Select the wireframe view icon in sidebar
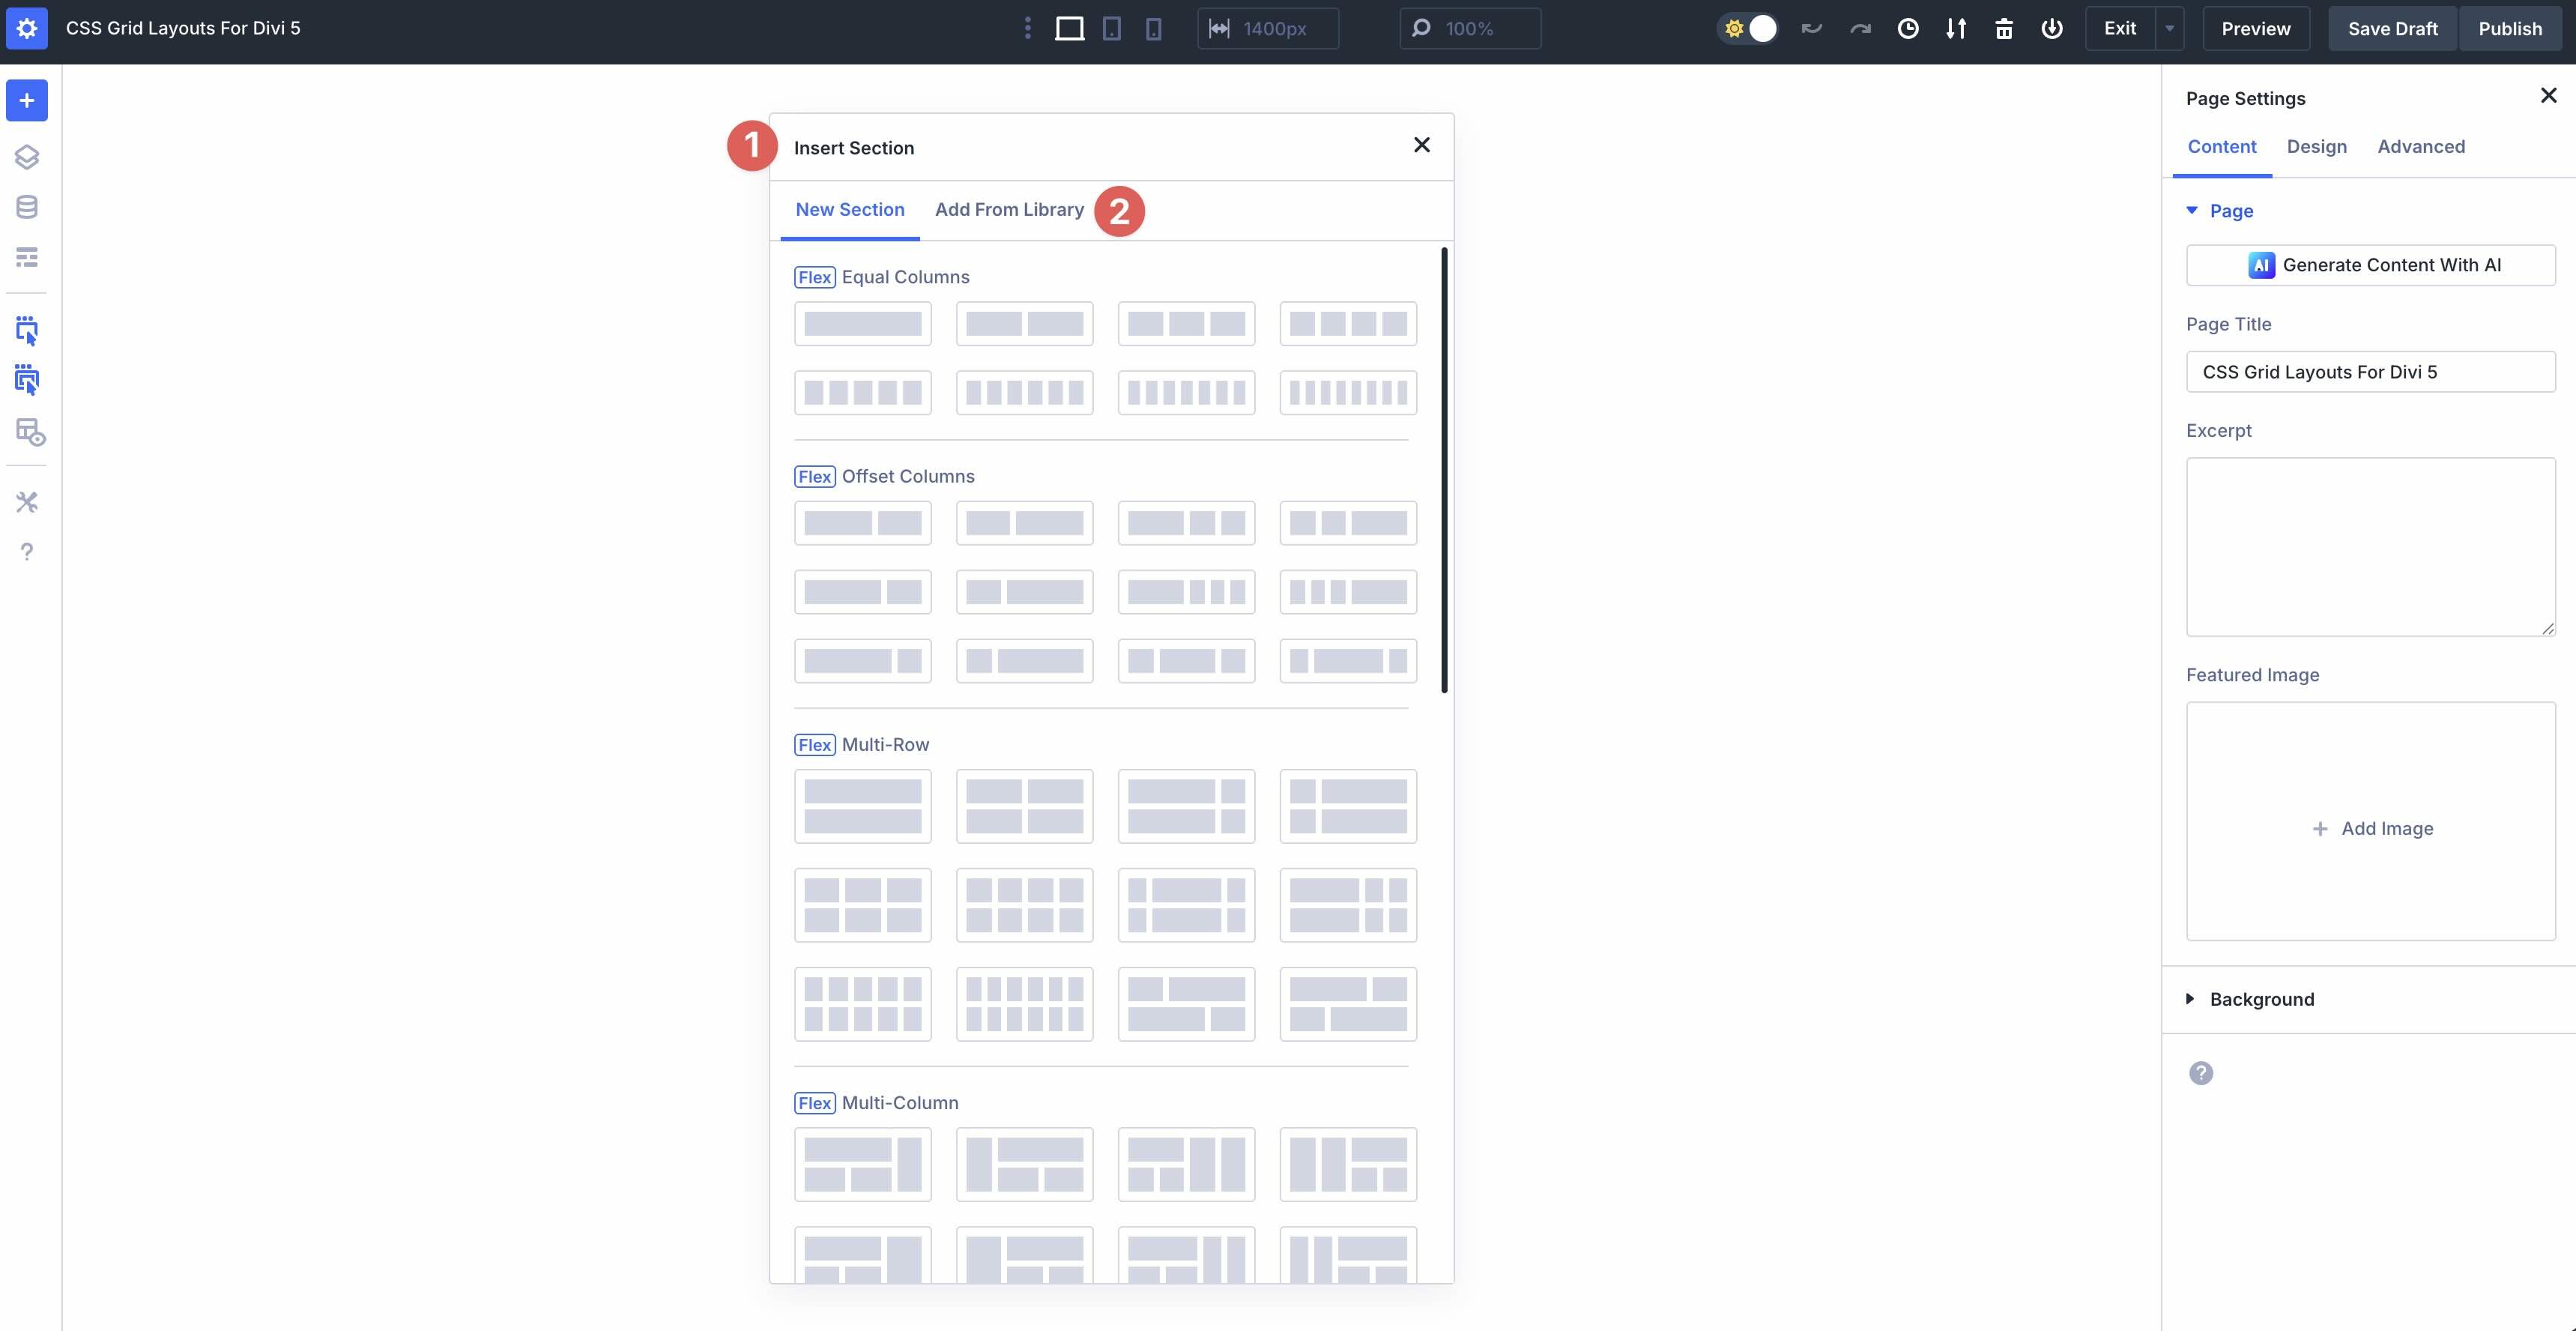 tap(27, 257)
